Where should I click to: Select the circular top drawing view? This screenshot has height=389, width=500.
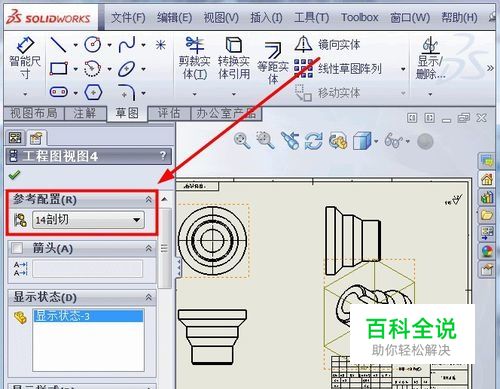click(x=212, y=240)
